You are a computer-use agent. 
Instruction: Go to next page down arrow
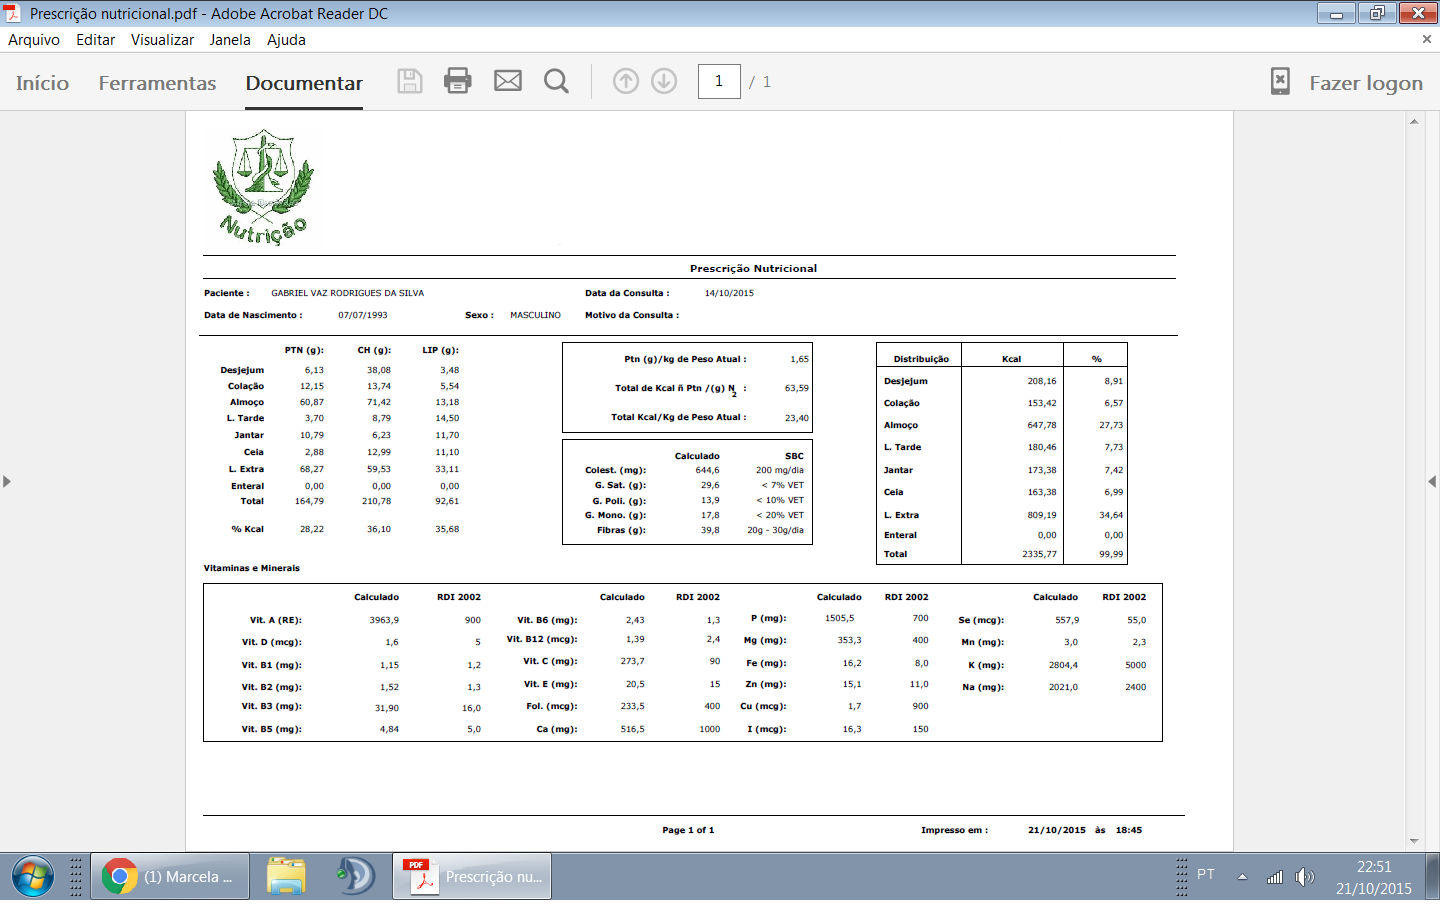tap(664, 81)
